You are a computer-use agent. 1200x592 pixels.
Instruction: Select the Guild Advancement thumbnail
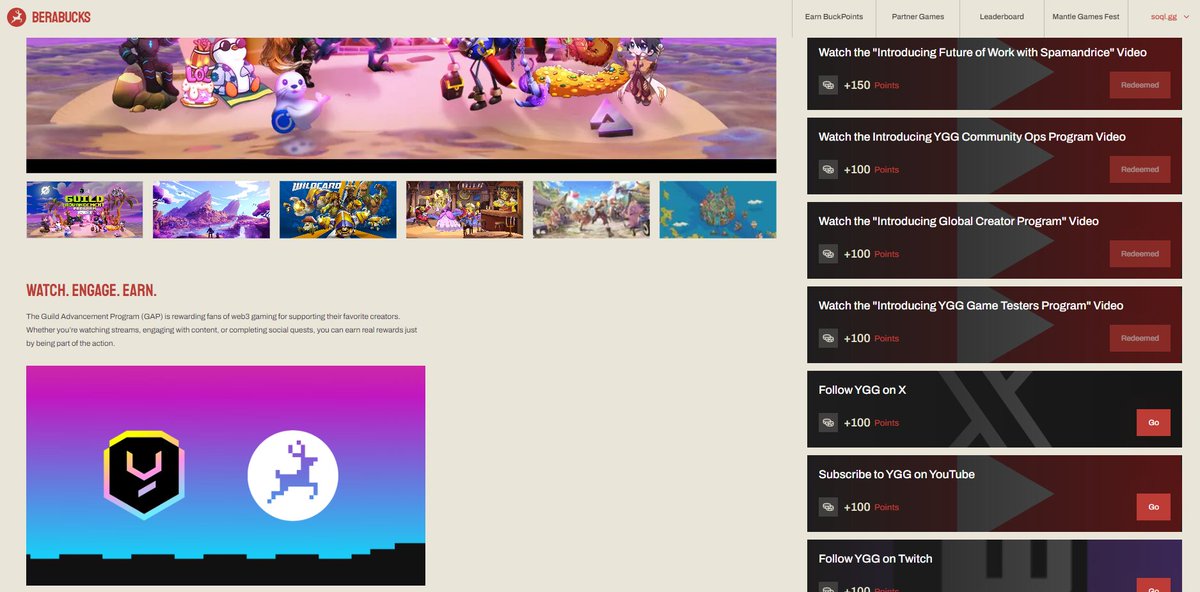point(85,209)
